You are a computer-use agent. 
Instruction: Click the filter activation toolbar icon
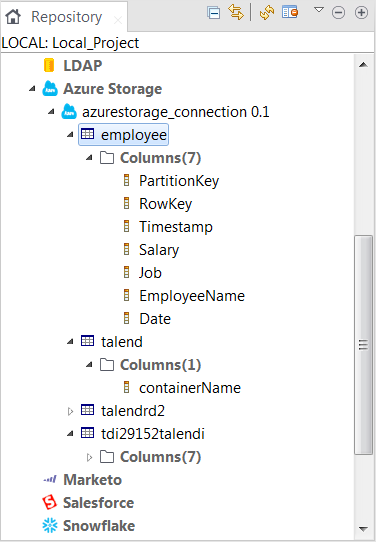point(290,12)
